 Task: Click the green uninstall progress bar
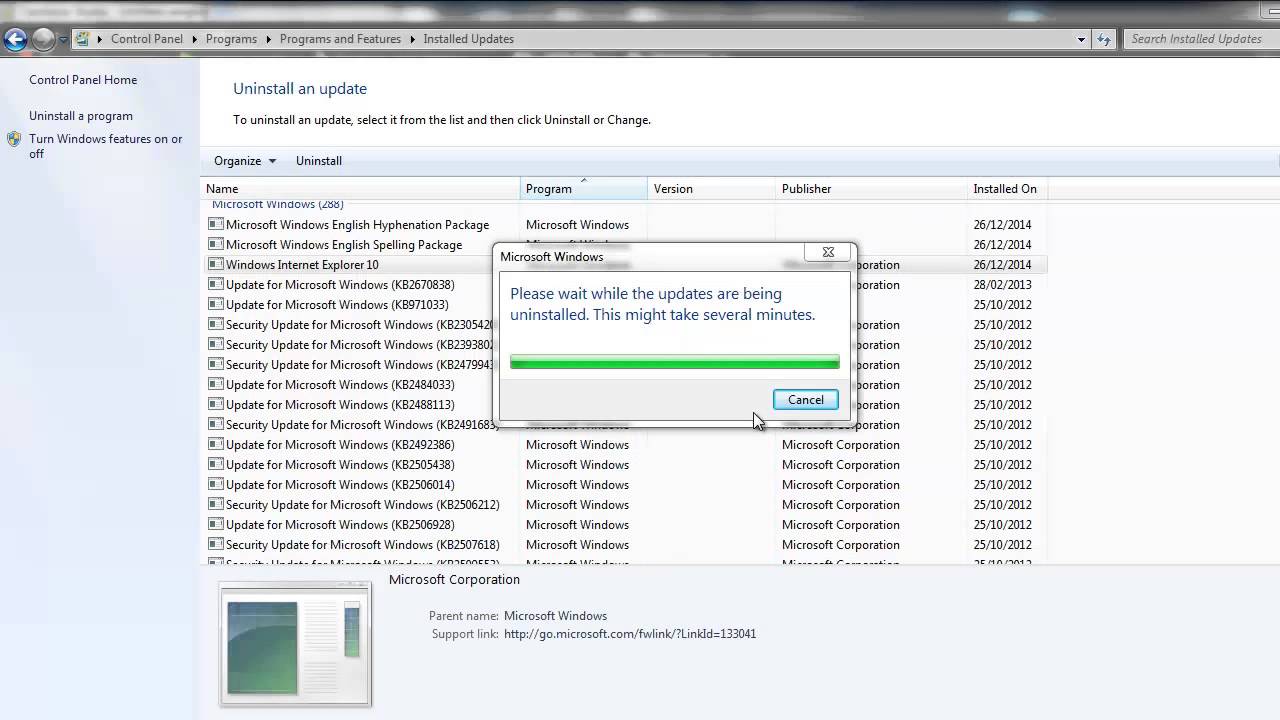coord(675,362)
